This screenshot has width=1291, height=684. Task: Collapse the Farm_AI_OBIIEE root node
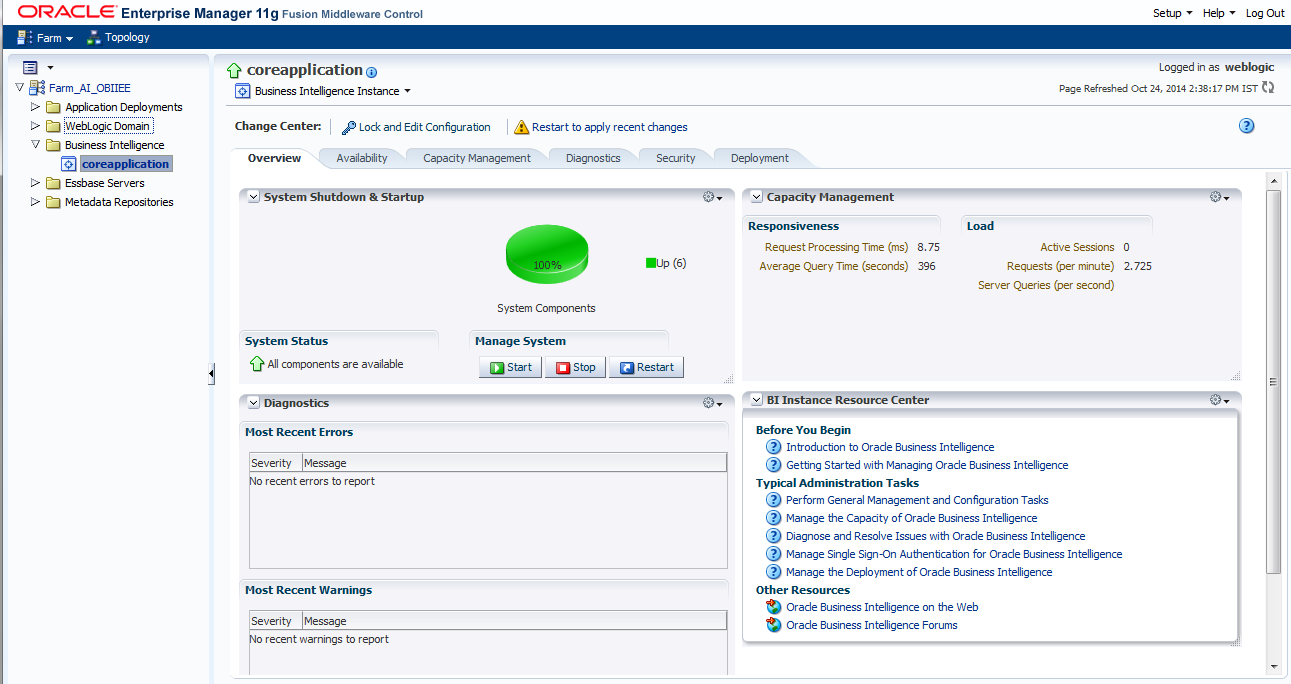tap(19, 88)
